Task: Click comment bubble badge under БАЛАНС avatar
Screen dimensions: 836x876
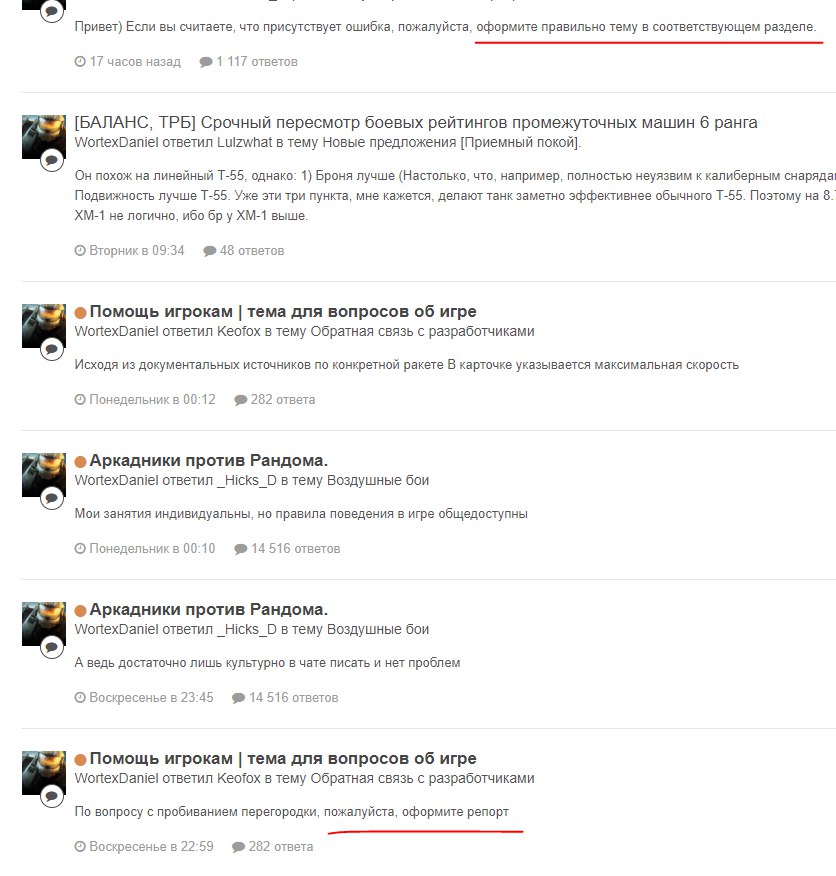Action: (x=51, y=161)
